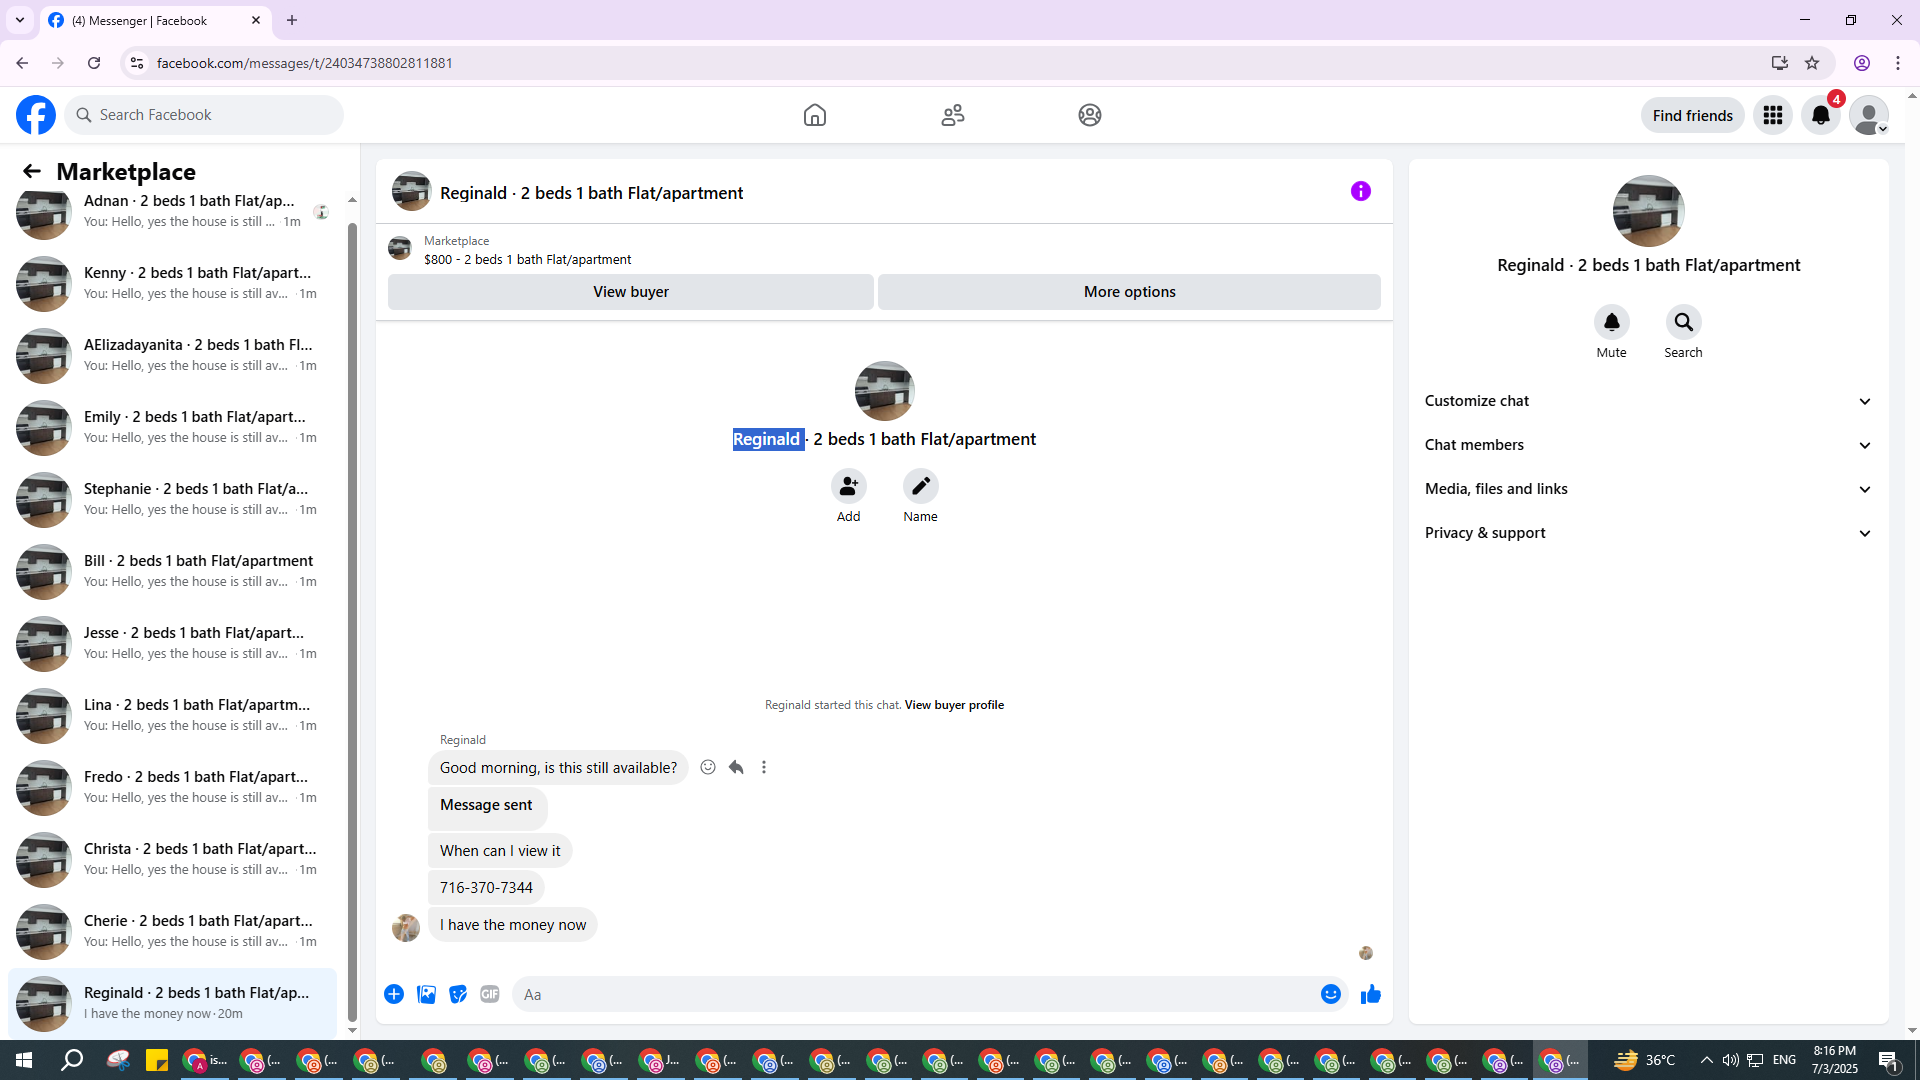Screen dimensions: 1920x1080
Task: Open the Friends tab icon
Action: (x=952, y=115)
